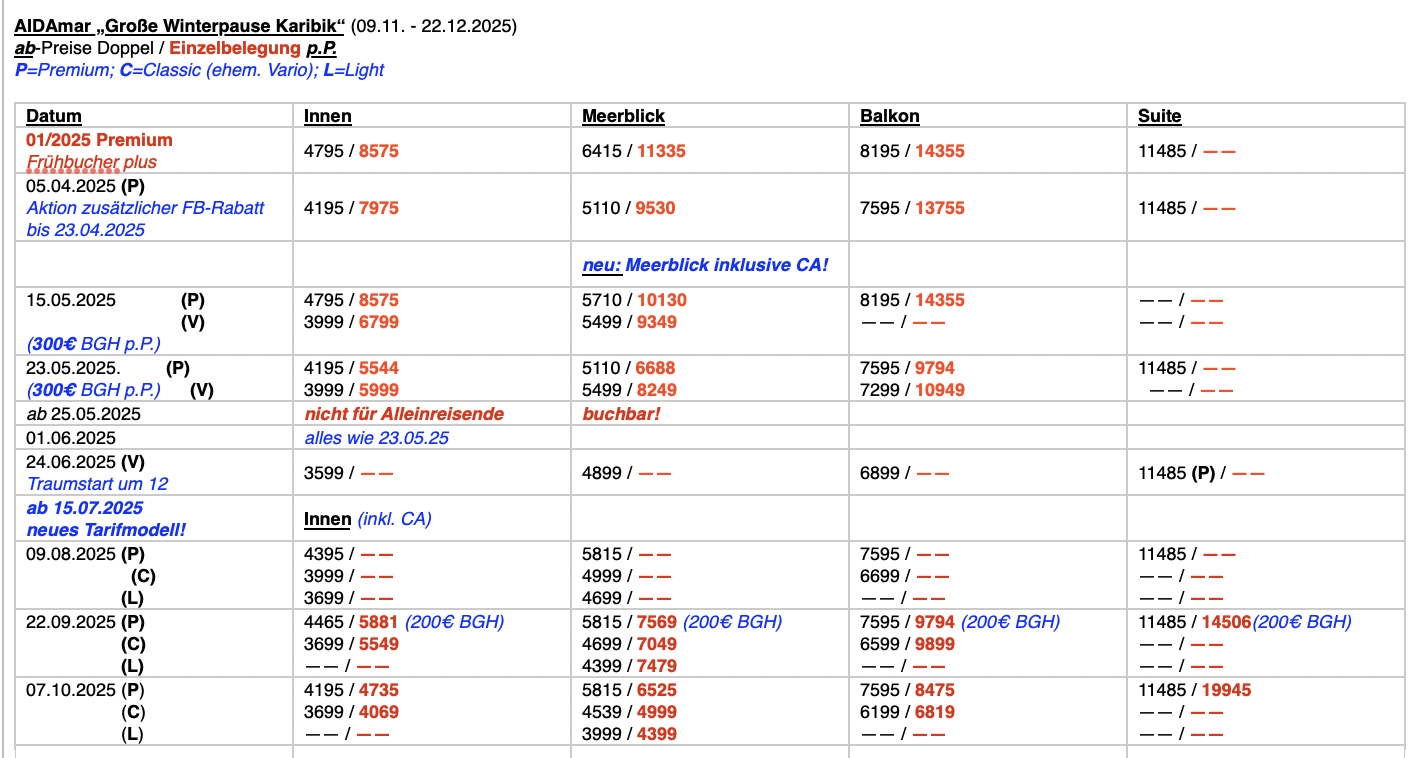Select the text "neues Tarifmodell!"
Image resolution: width=1420 pixels, height=758 pixels.
tap(106, 530)
